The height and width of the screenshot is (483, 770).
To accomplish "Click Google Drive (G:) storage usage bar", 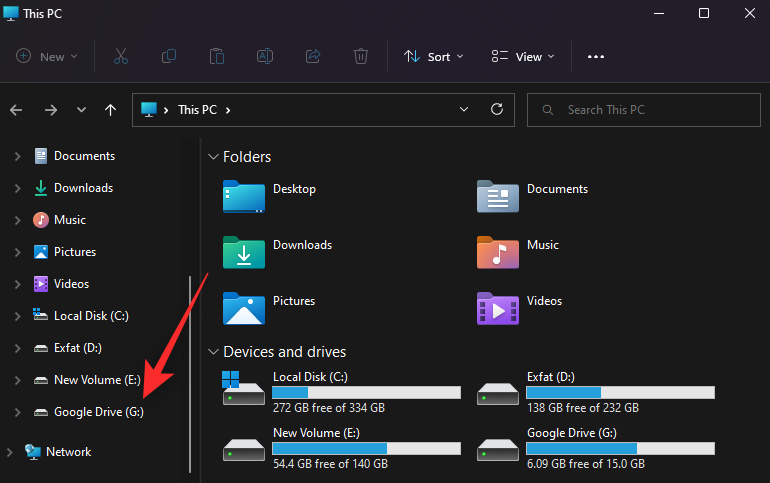I will pos(620,448).
